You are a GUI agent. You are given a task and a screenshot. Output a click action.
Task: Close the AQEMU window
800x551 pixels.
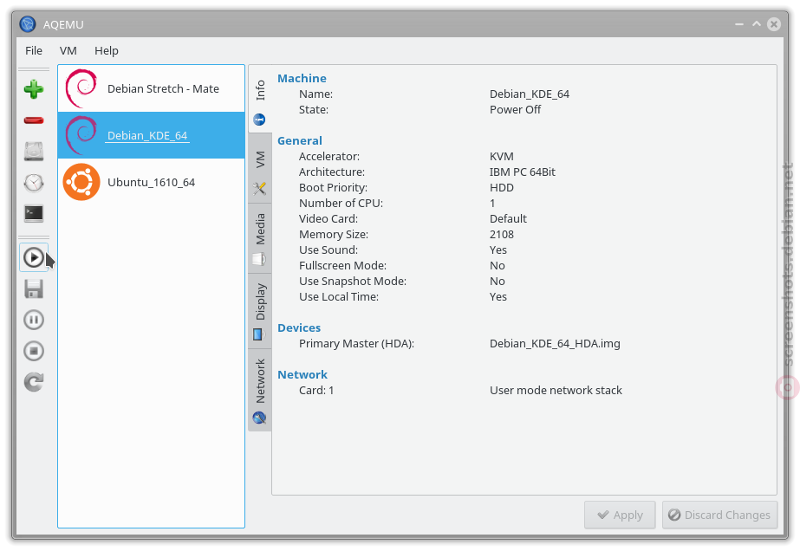[774, 24]
